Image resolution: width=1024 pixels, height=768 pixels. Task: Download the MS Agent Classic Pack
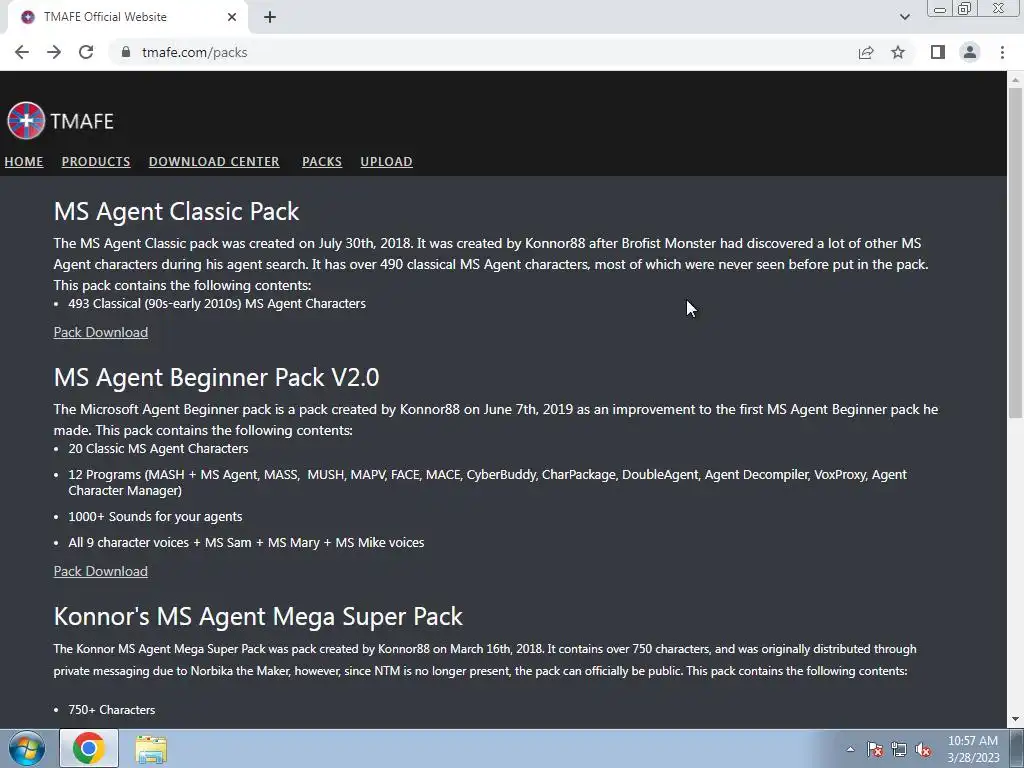(101, 332)
